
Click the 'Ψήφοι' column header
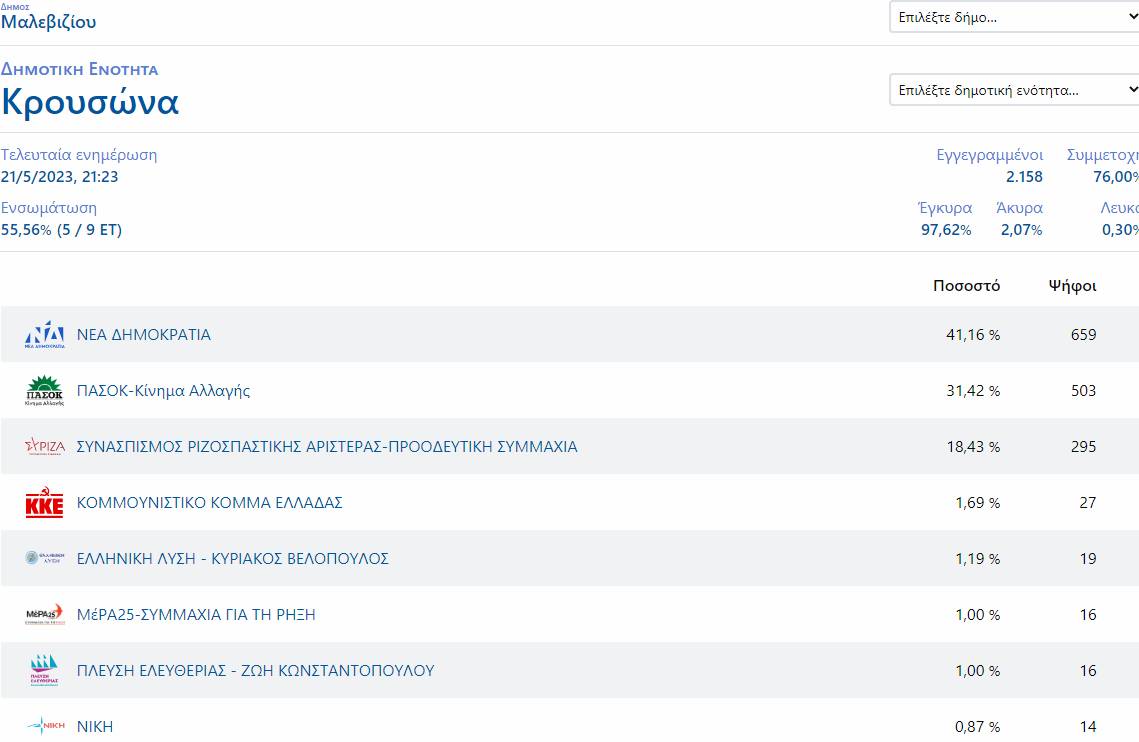pos(1072,286)
